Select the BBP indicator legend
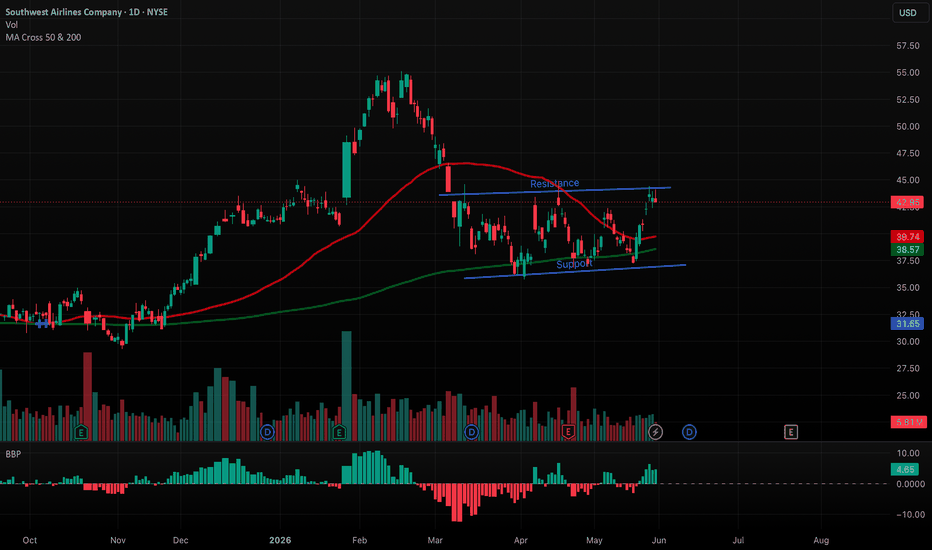 tap(13, 454)
